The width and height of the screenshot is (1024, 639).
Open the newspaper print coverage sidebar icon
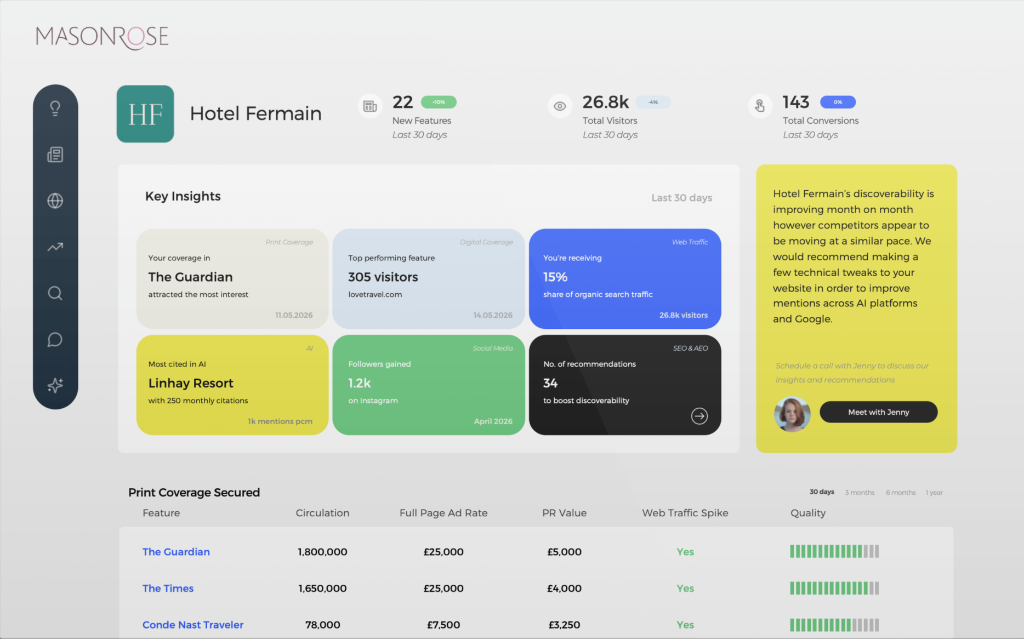tap(55, 154)
